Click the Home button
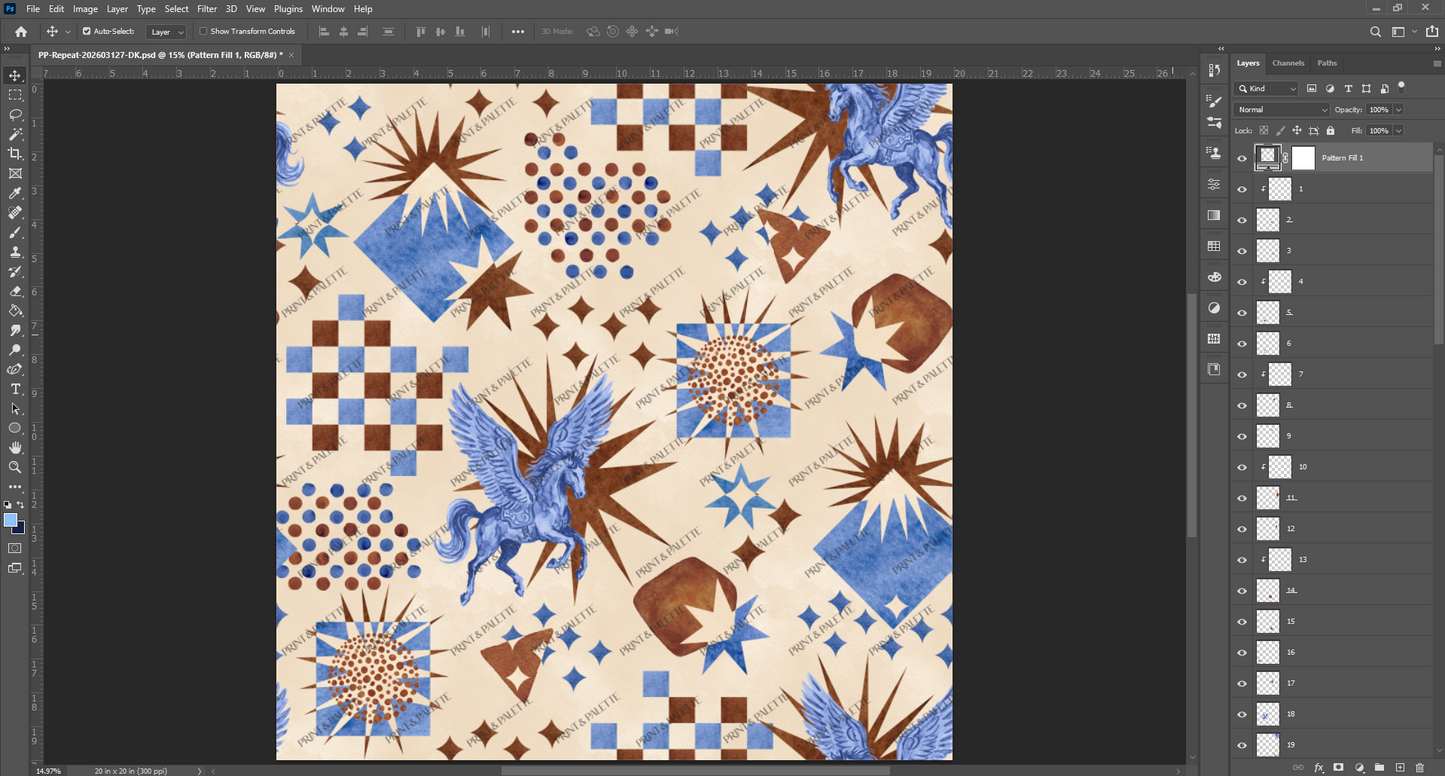This screenshot has width=1445, height=776. coord(20,32)
